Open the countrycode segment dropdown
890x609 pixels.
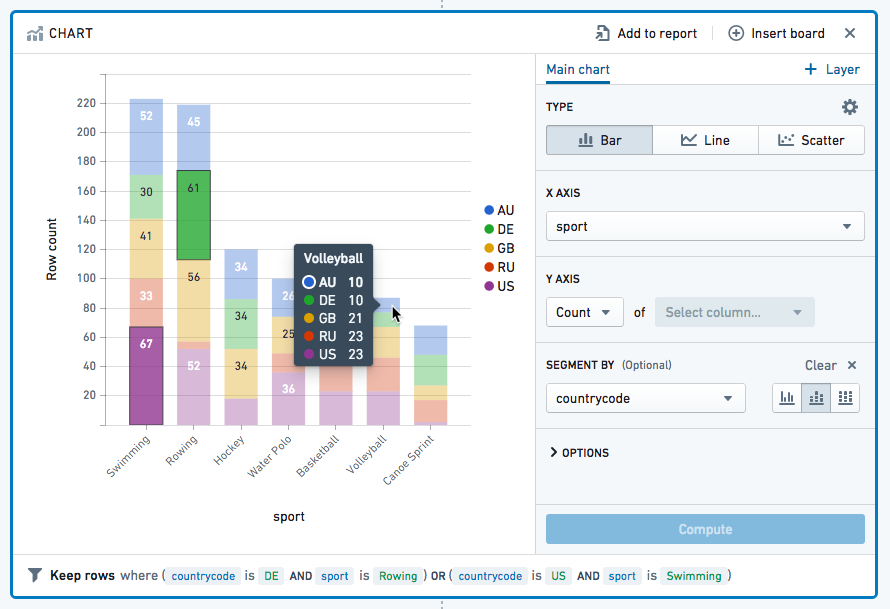[645, 398]
